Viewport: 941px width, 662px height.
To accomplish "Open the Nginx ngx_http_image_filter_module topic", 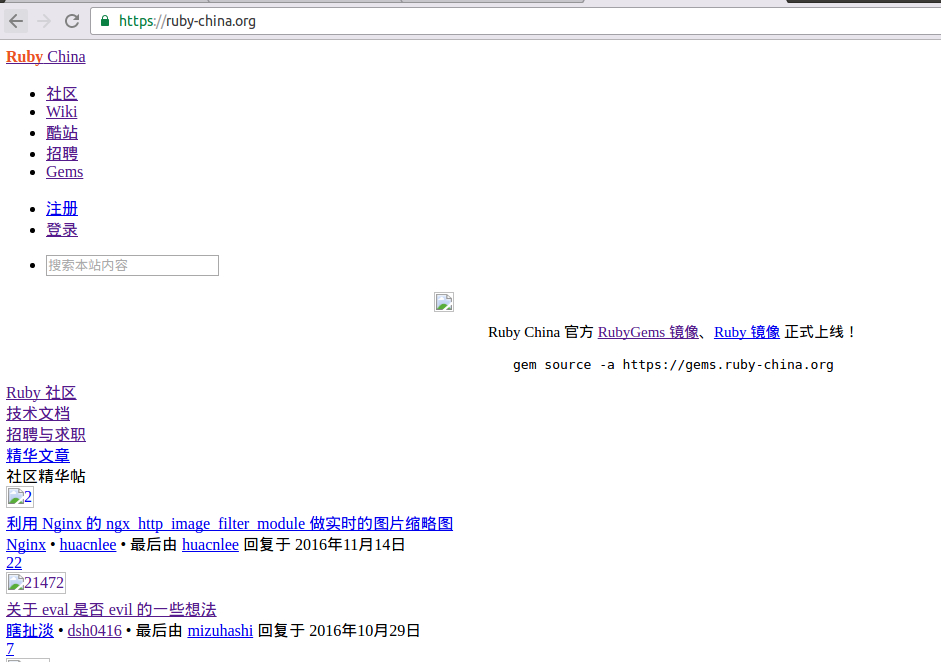I will click(229, 524).
